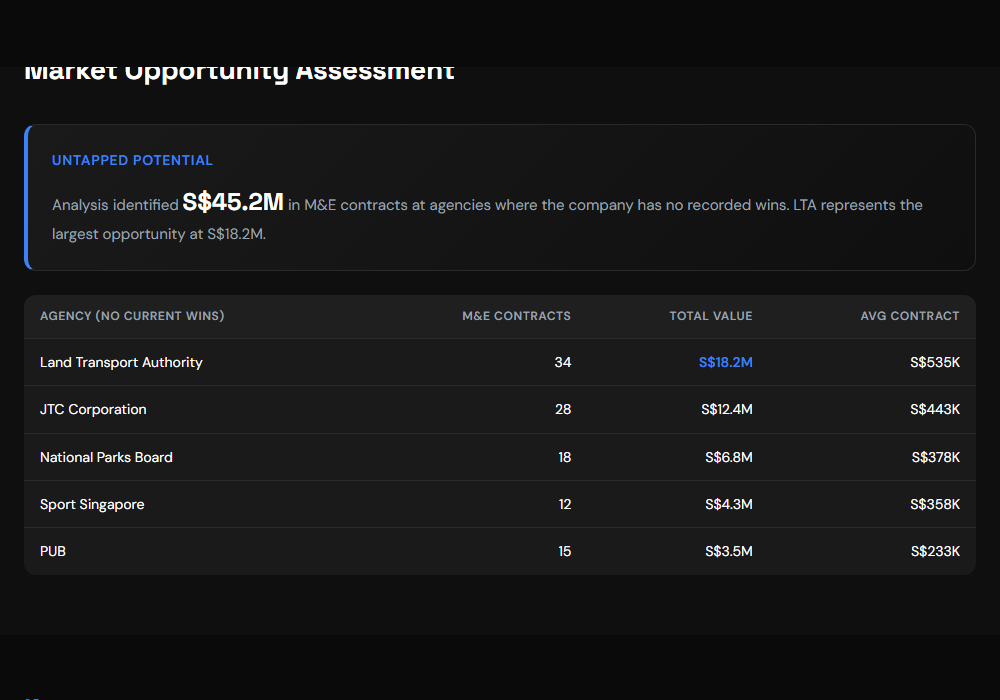Click the S$6.8M total value cell

(728, 457)
